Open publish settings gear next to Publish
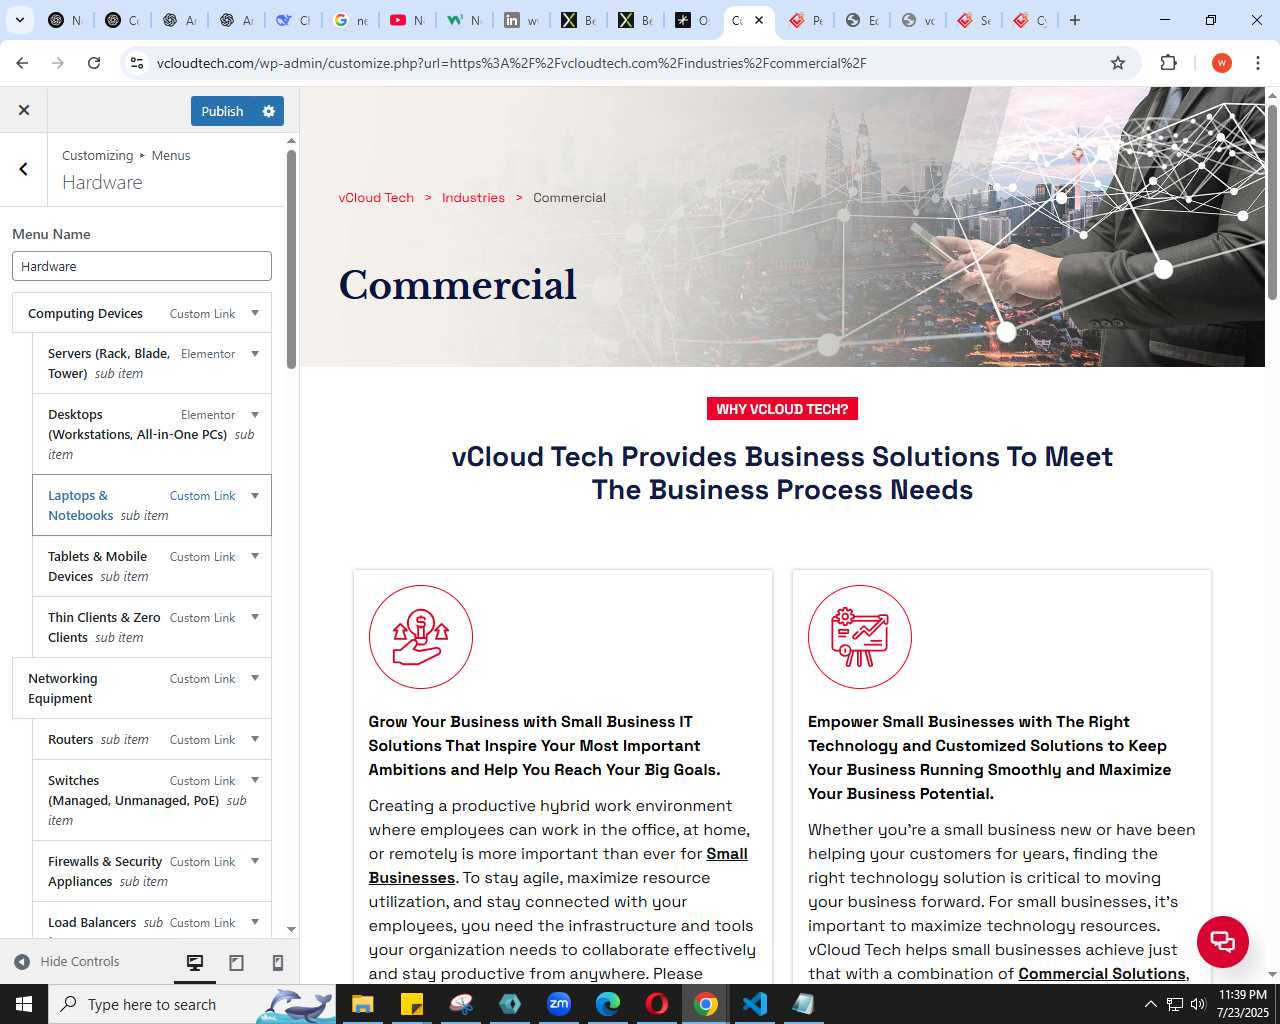This screenshot has width=1280, height=1024. (268, 111)
